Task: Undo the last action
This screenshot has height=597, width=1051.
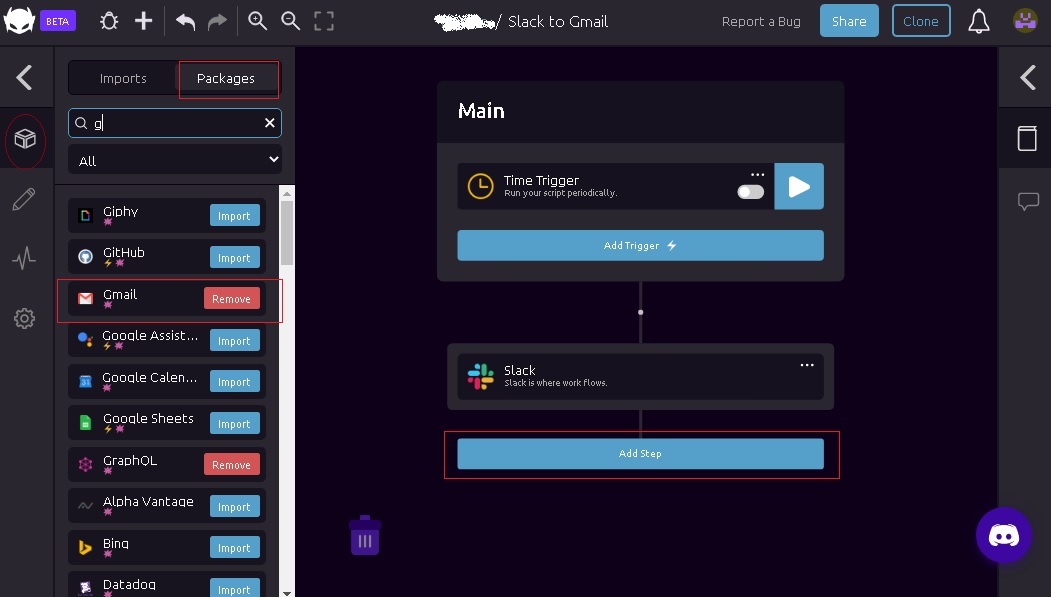Action: 185,21
